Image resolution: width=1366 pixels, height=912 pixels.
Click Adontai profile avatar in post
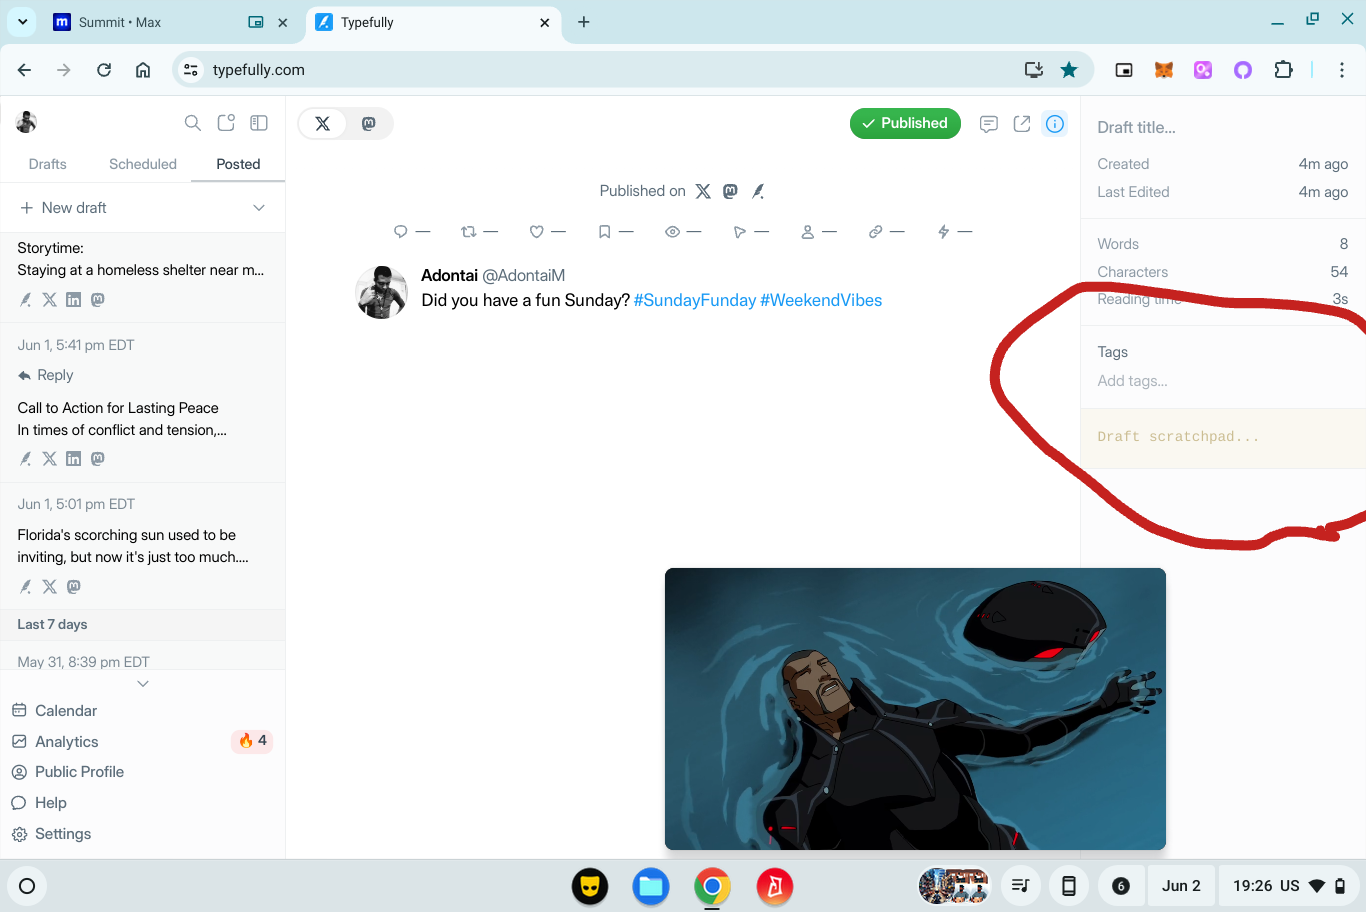(382, 292)
